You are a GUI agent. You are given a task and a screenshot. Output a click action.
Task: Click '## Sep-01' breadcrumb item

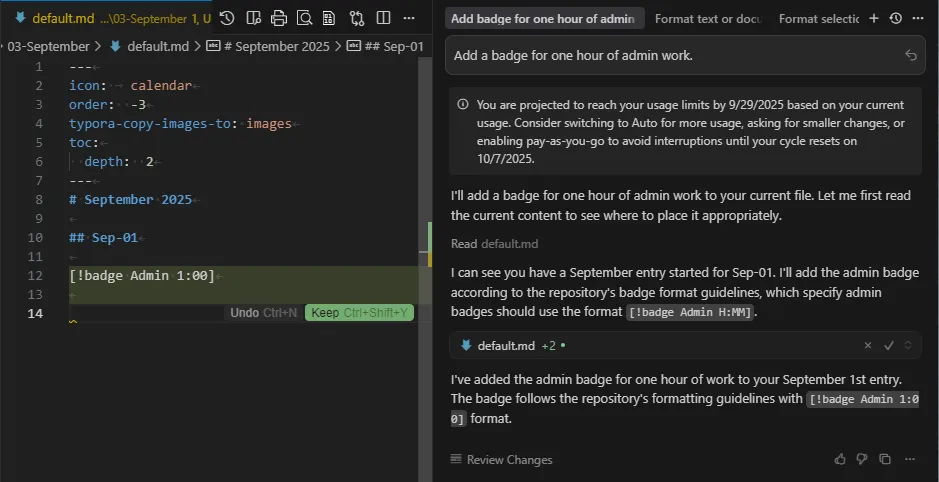coord(385,46)
